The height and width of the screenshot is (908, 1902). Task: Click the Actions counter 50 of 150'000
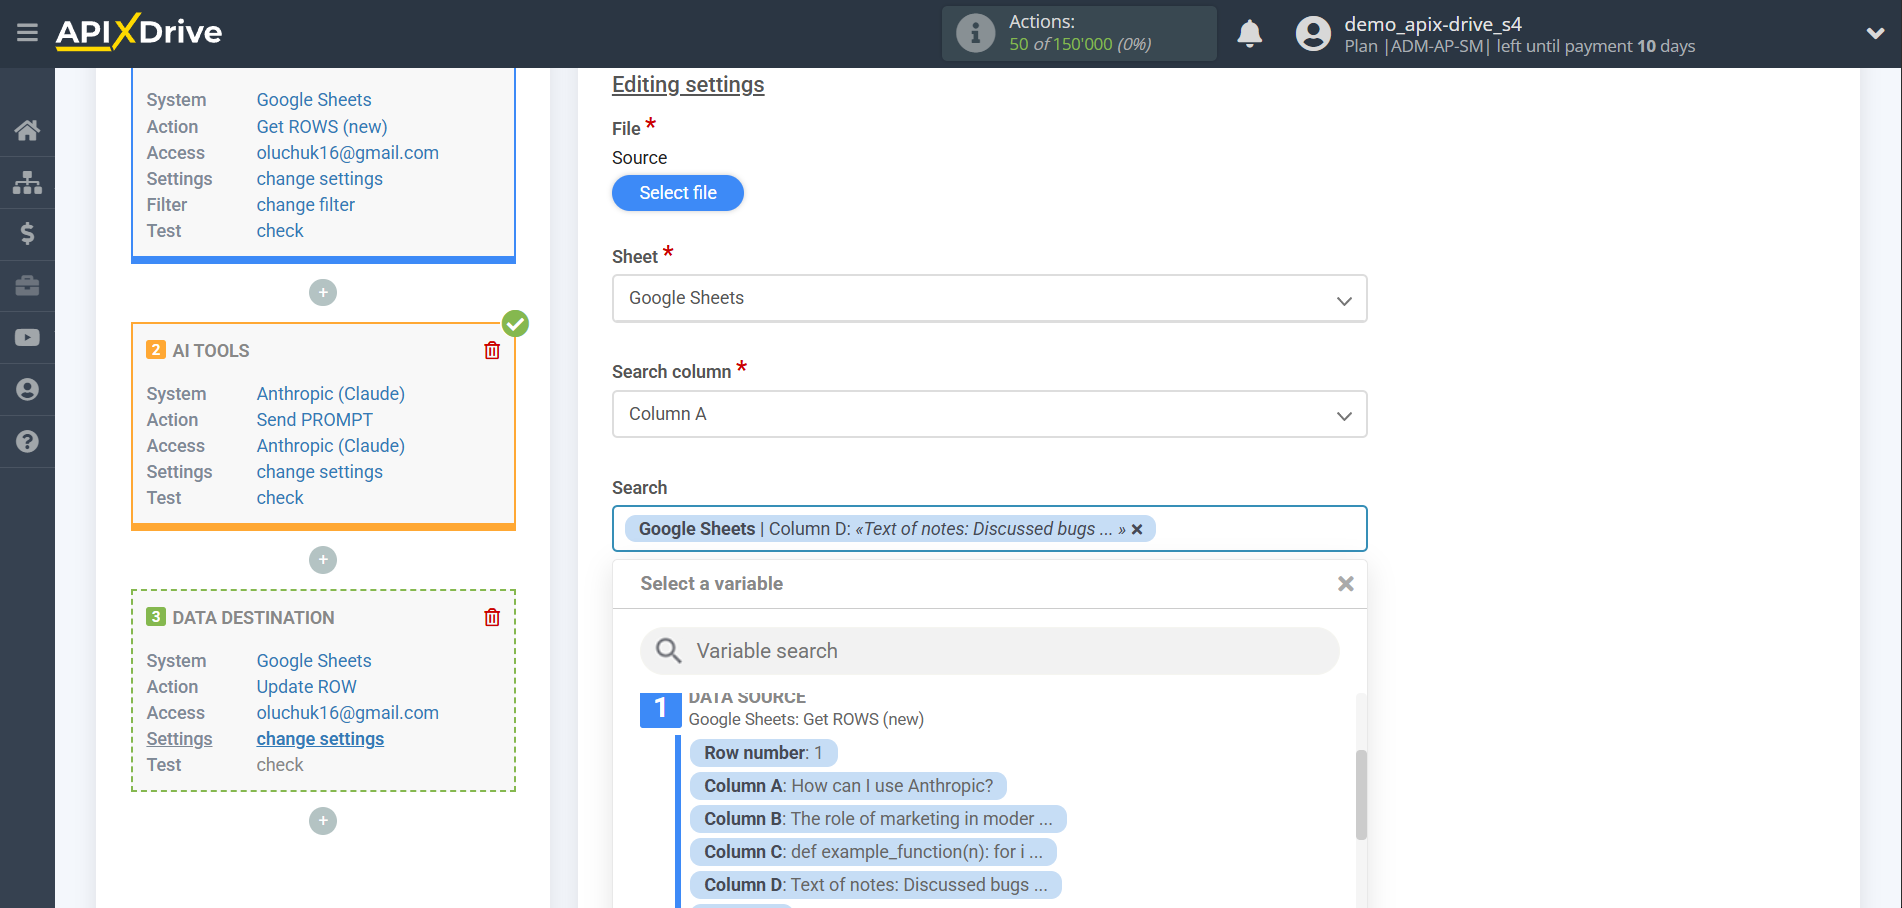(x=1080, y=44)
